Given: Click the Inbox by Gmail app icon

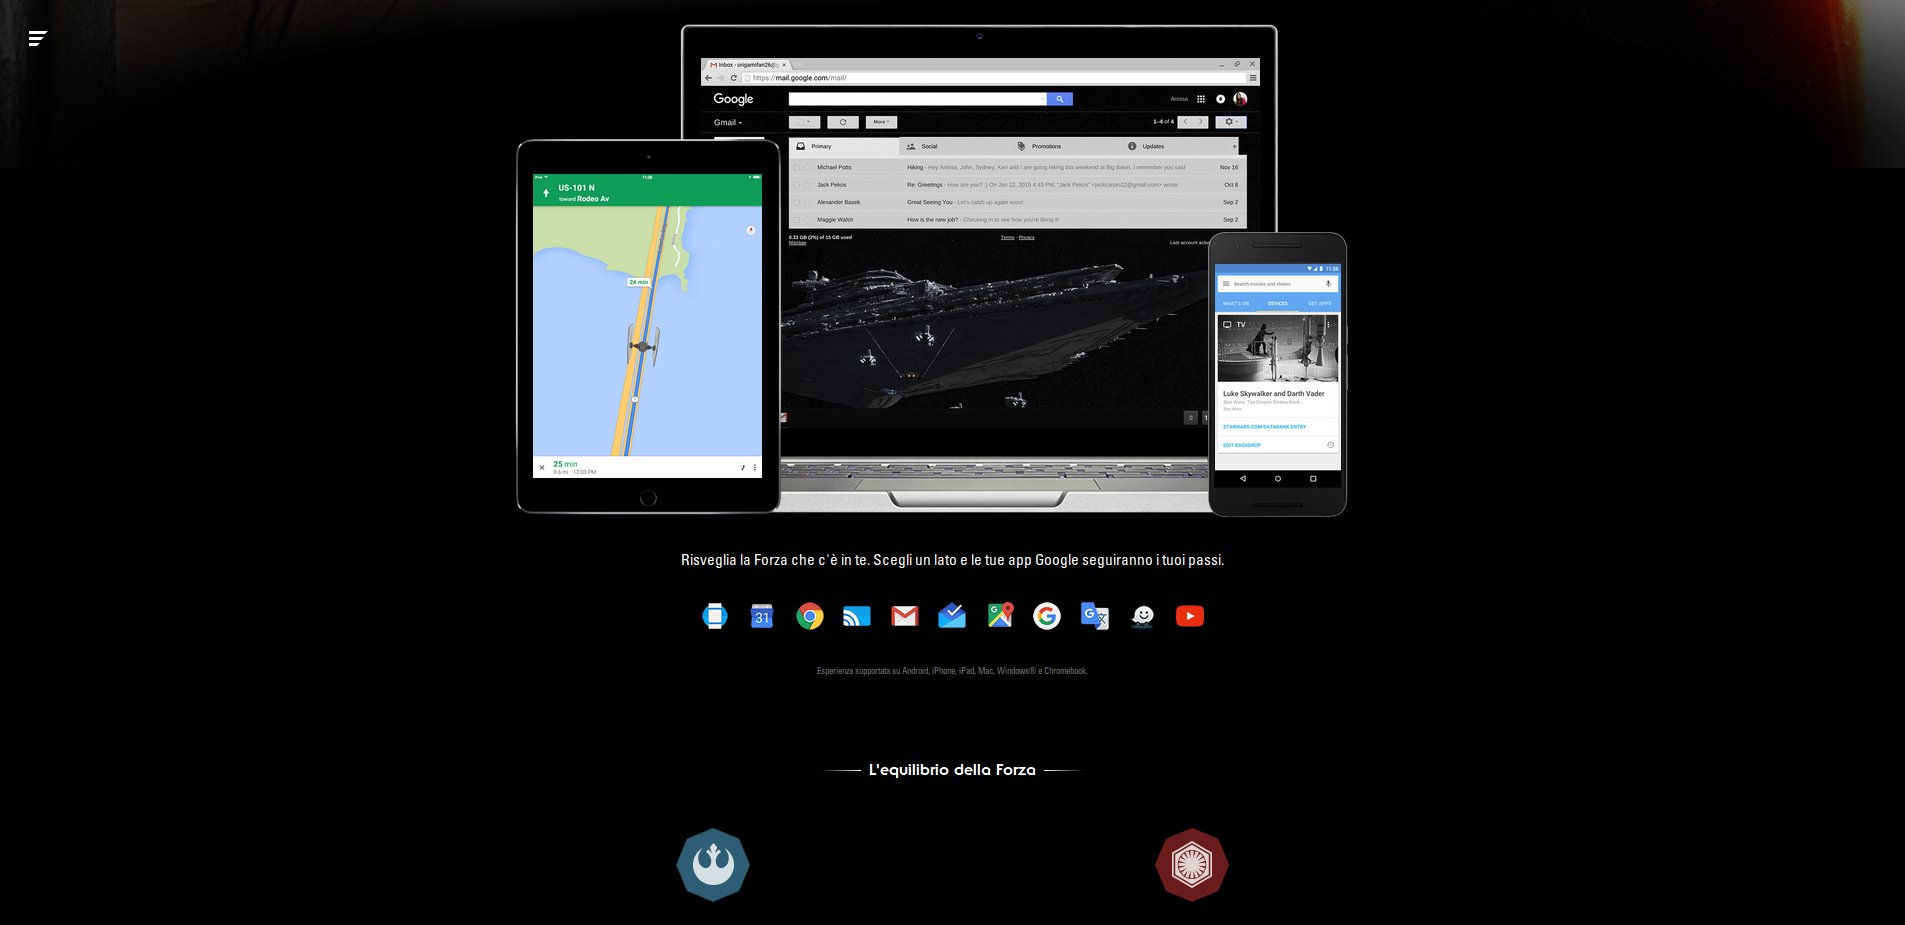Looking at the screenshot, I should 952,616.
